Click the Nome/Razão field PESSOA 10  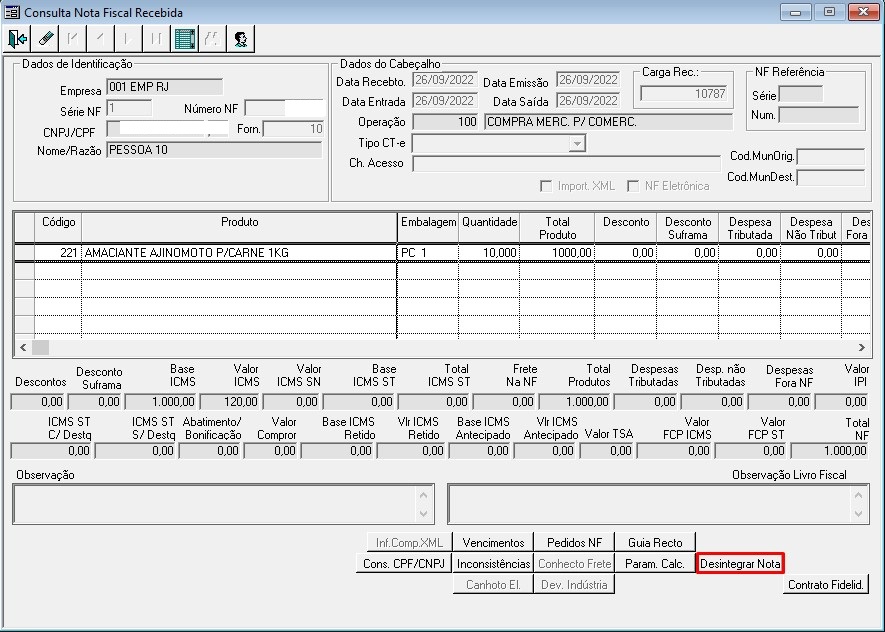tap(214, 150)
